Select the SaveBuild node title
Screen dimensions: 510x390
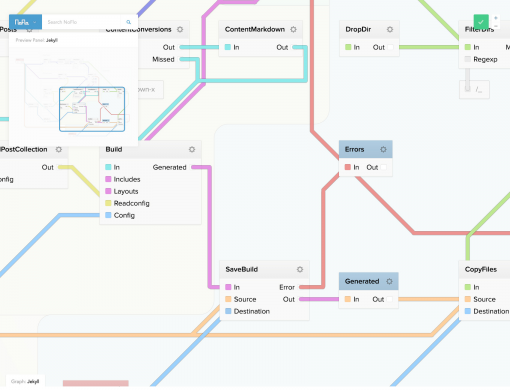242,269
